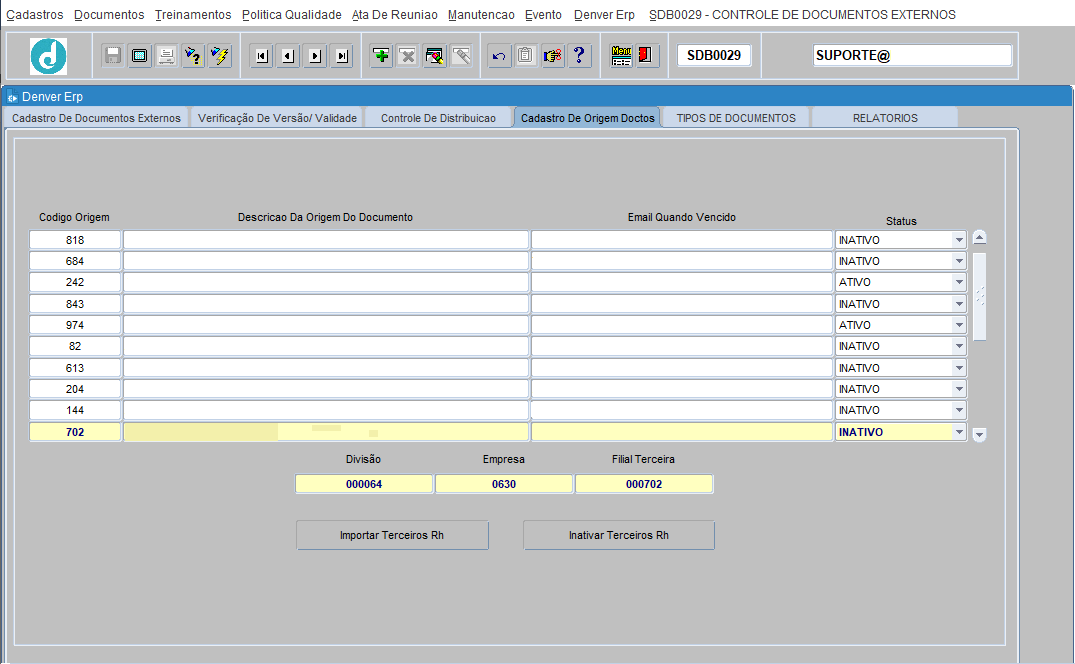
Task: Go to the last record
Action: pyautogui.click(x=341, y=56)
